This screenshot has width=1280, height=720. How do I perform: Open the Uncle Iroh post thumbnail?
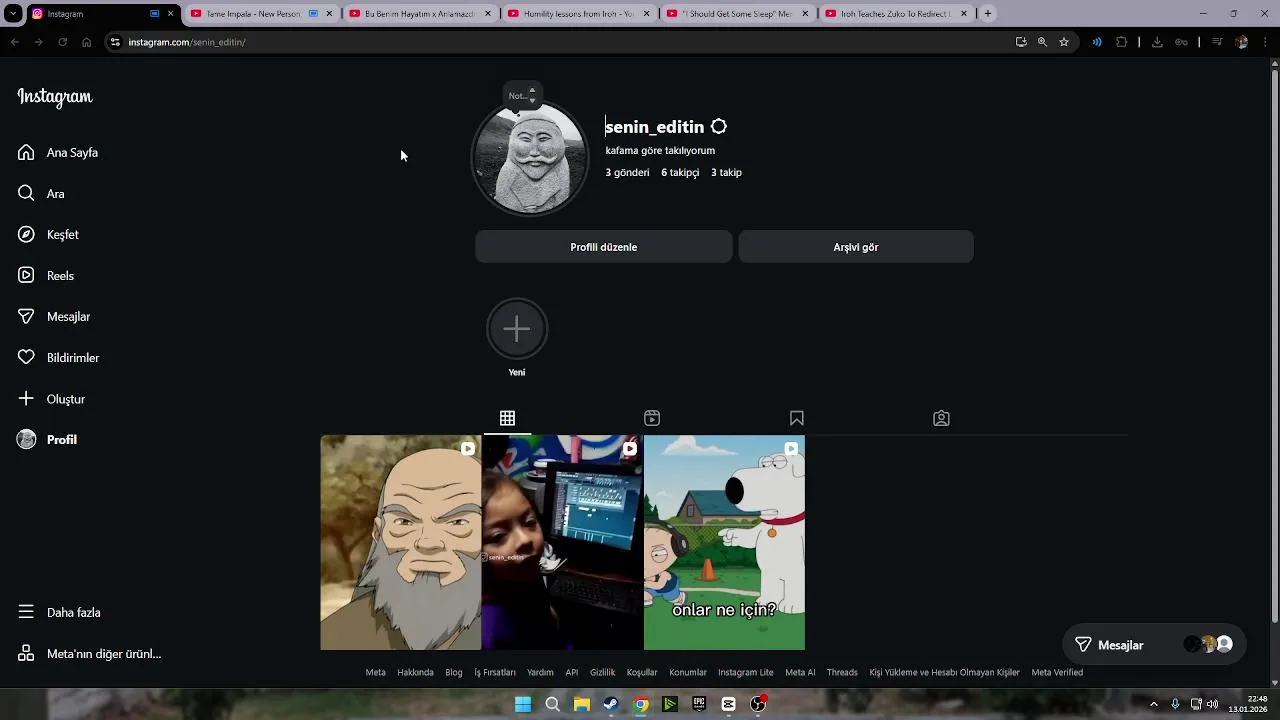click(400, 542)
